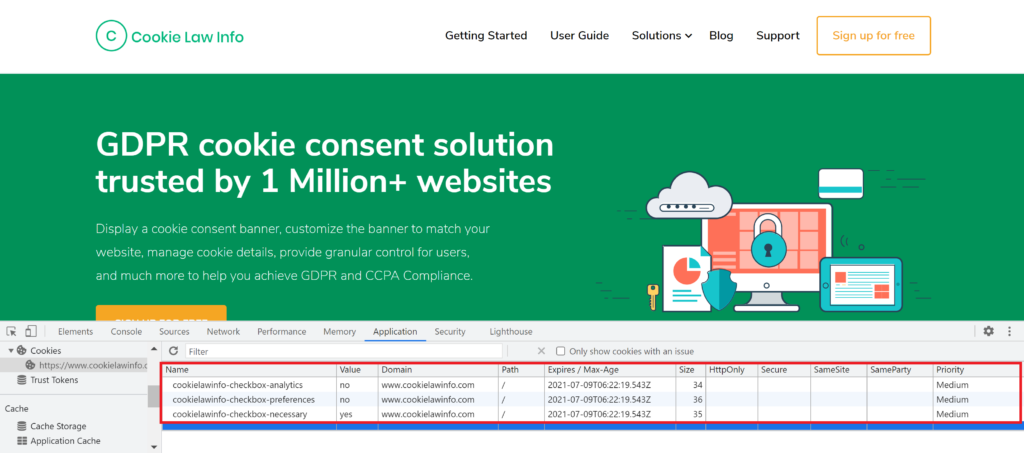Click the Sign up for free button

click(x=873, y=36)
